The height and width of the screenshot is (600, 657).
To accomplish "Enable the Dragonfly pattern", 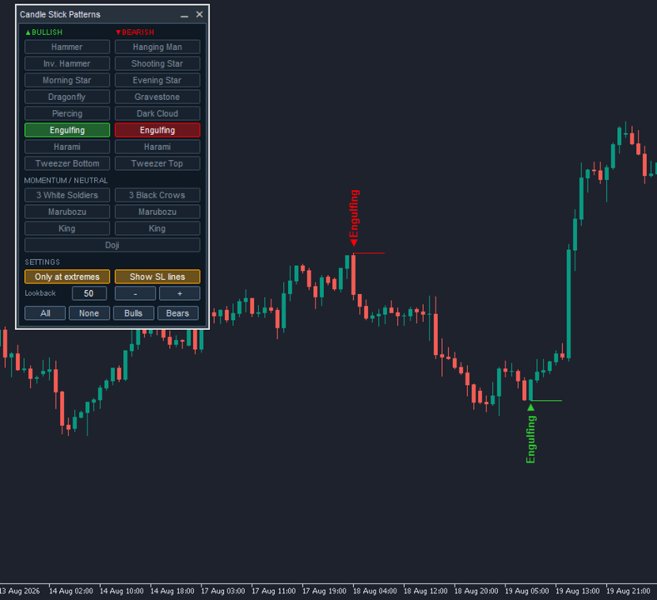I will [67, 97].
